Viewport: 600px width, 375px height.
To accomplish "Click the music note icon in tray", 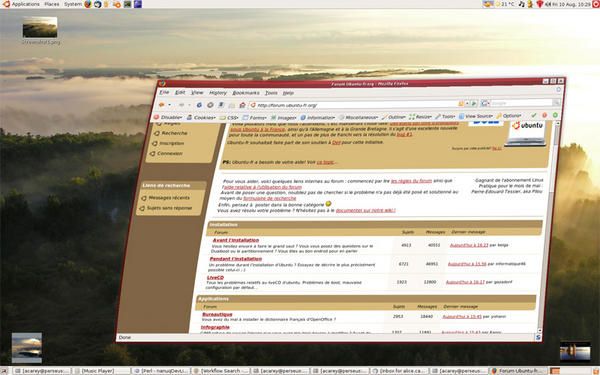I will pos(521,4).
